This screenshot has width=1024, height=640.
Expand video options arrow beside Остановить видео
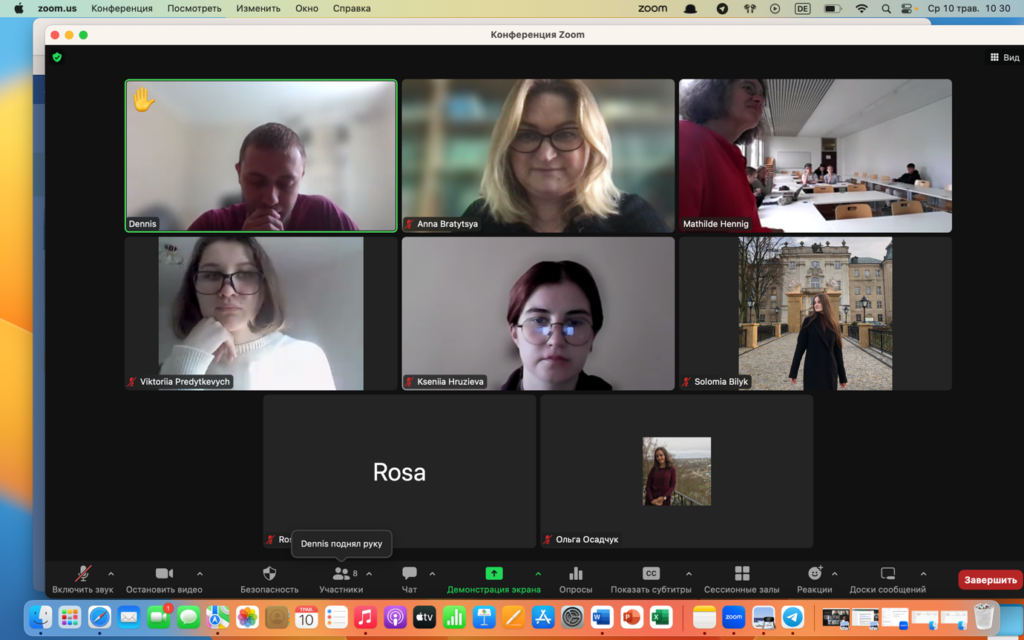(200, 574)
